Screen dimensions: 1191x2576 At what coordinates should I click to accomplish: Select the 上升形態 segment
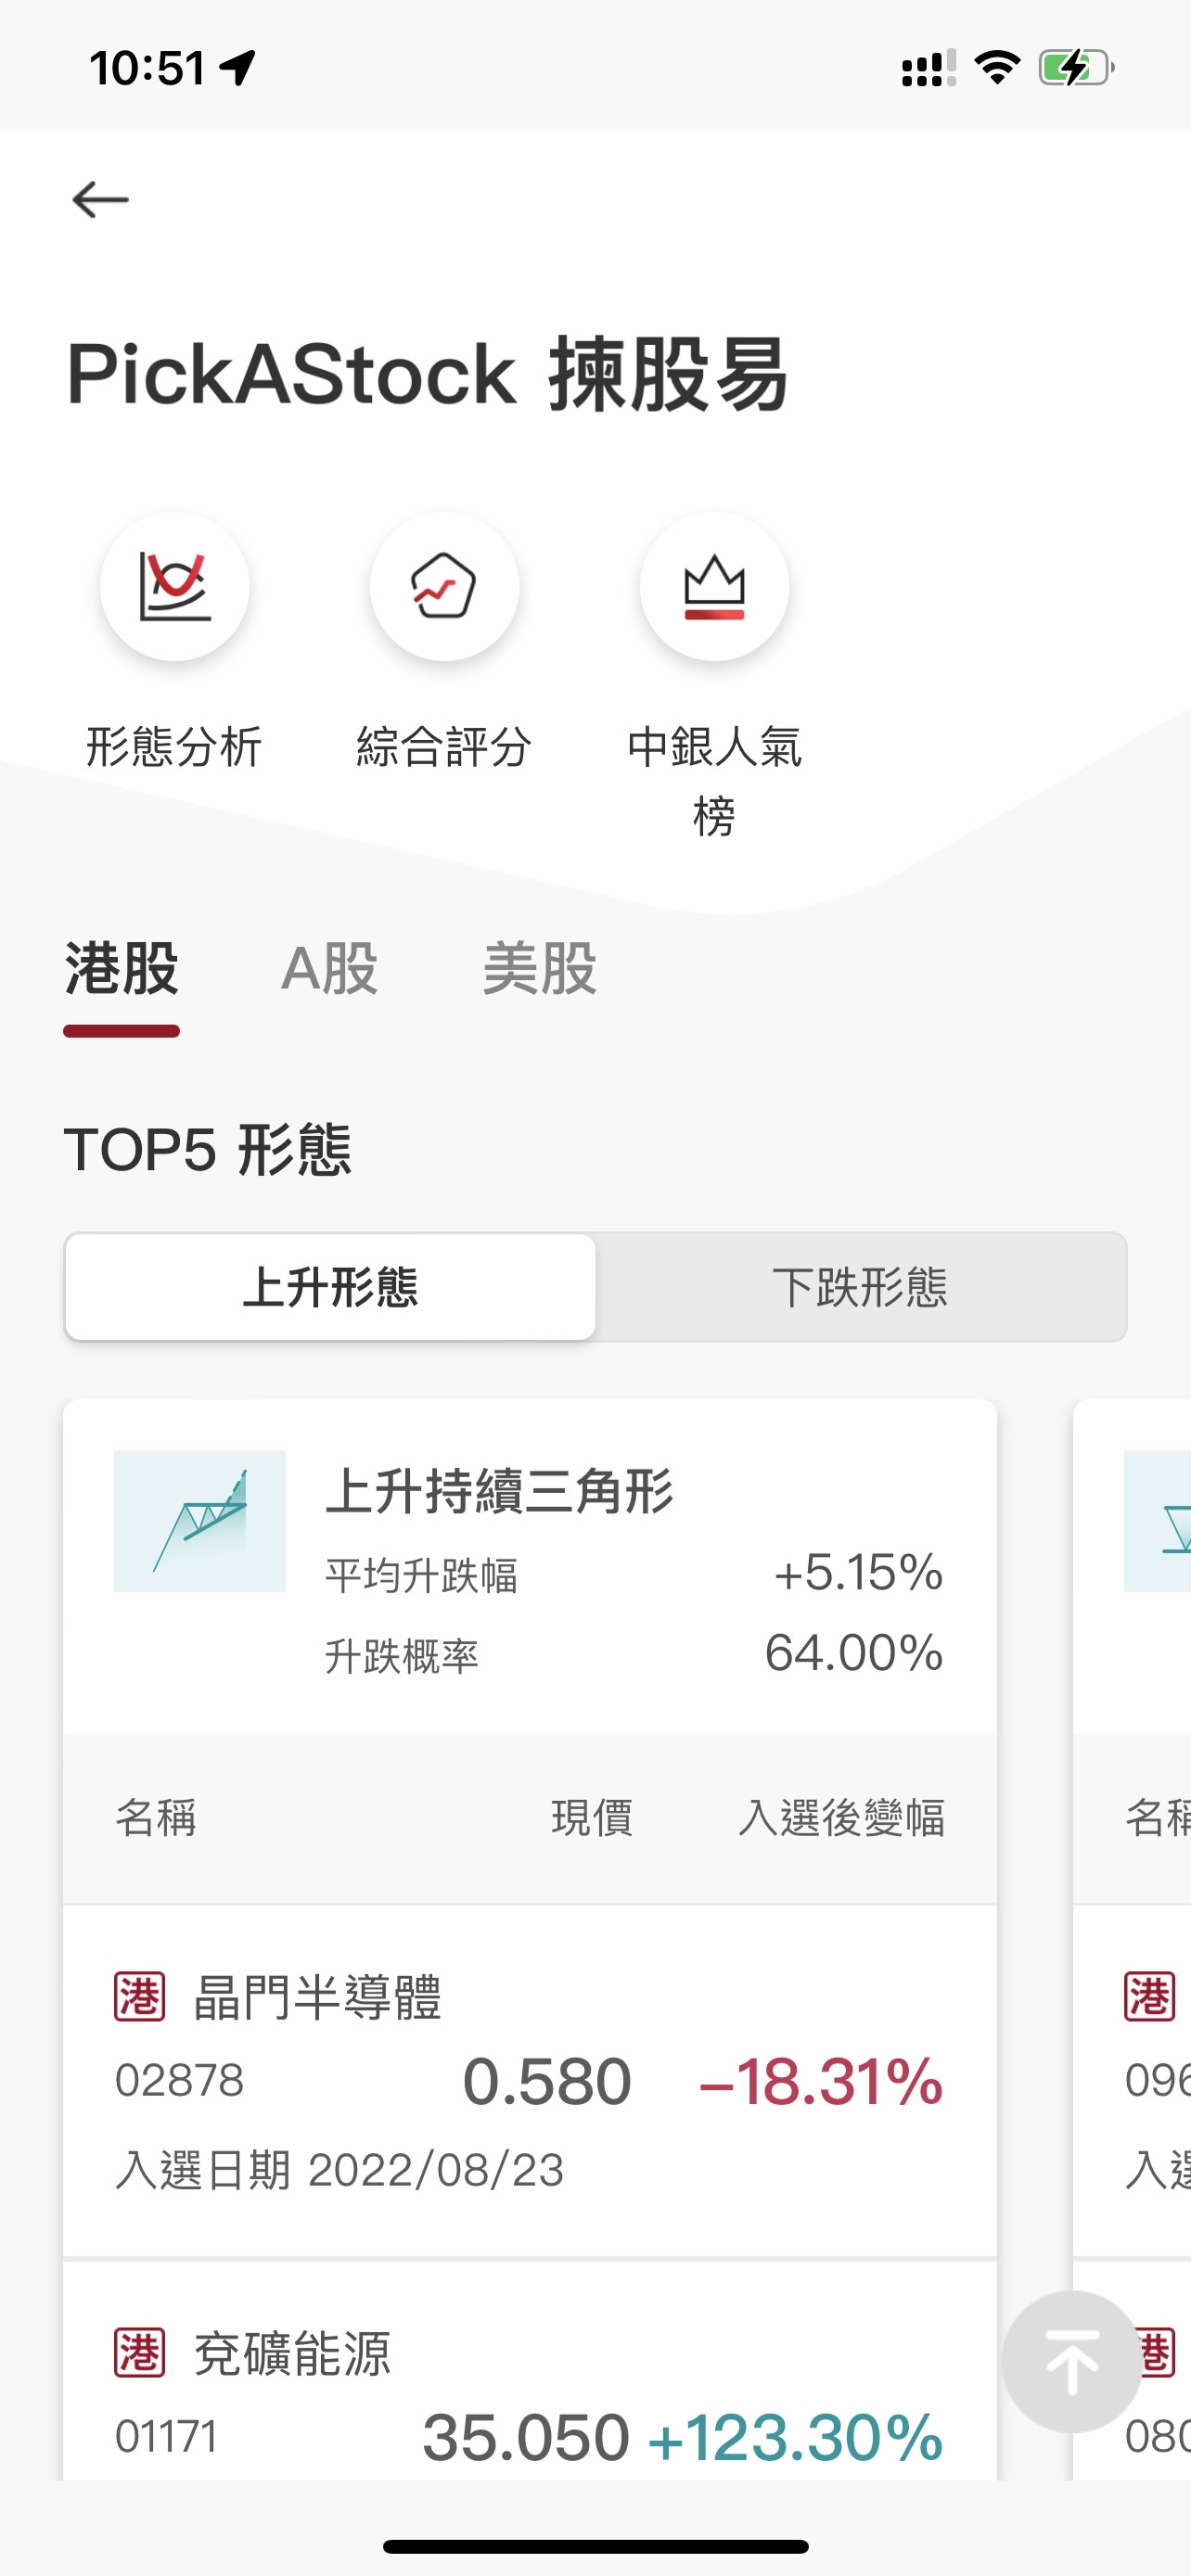point(330,1287)
